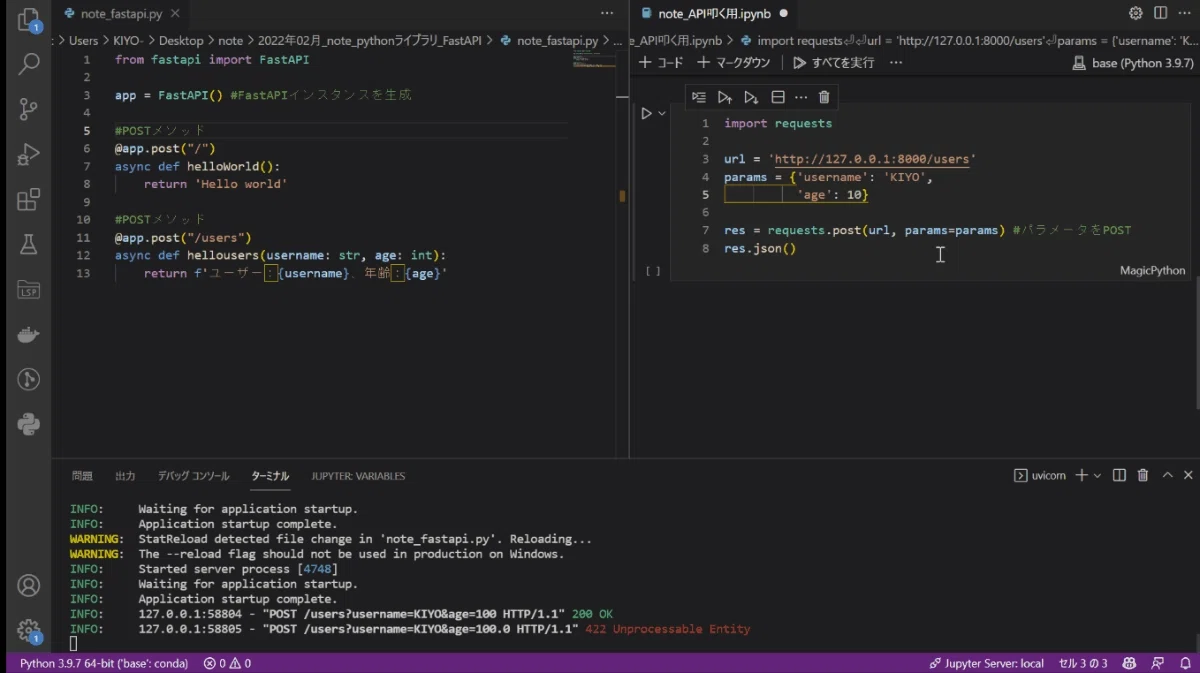Open more actions for notebook editor group
The image size is (1200, 673).
pos(1184,14)
